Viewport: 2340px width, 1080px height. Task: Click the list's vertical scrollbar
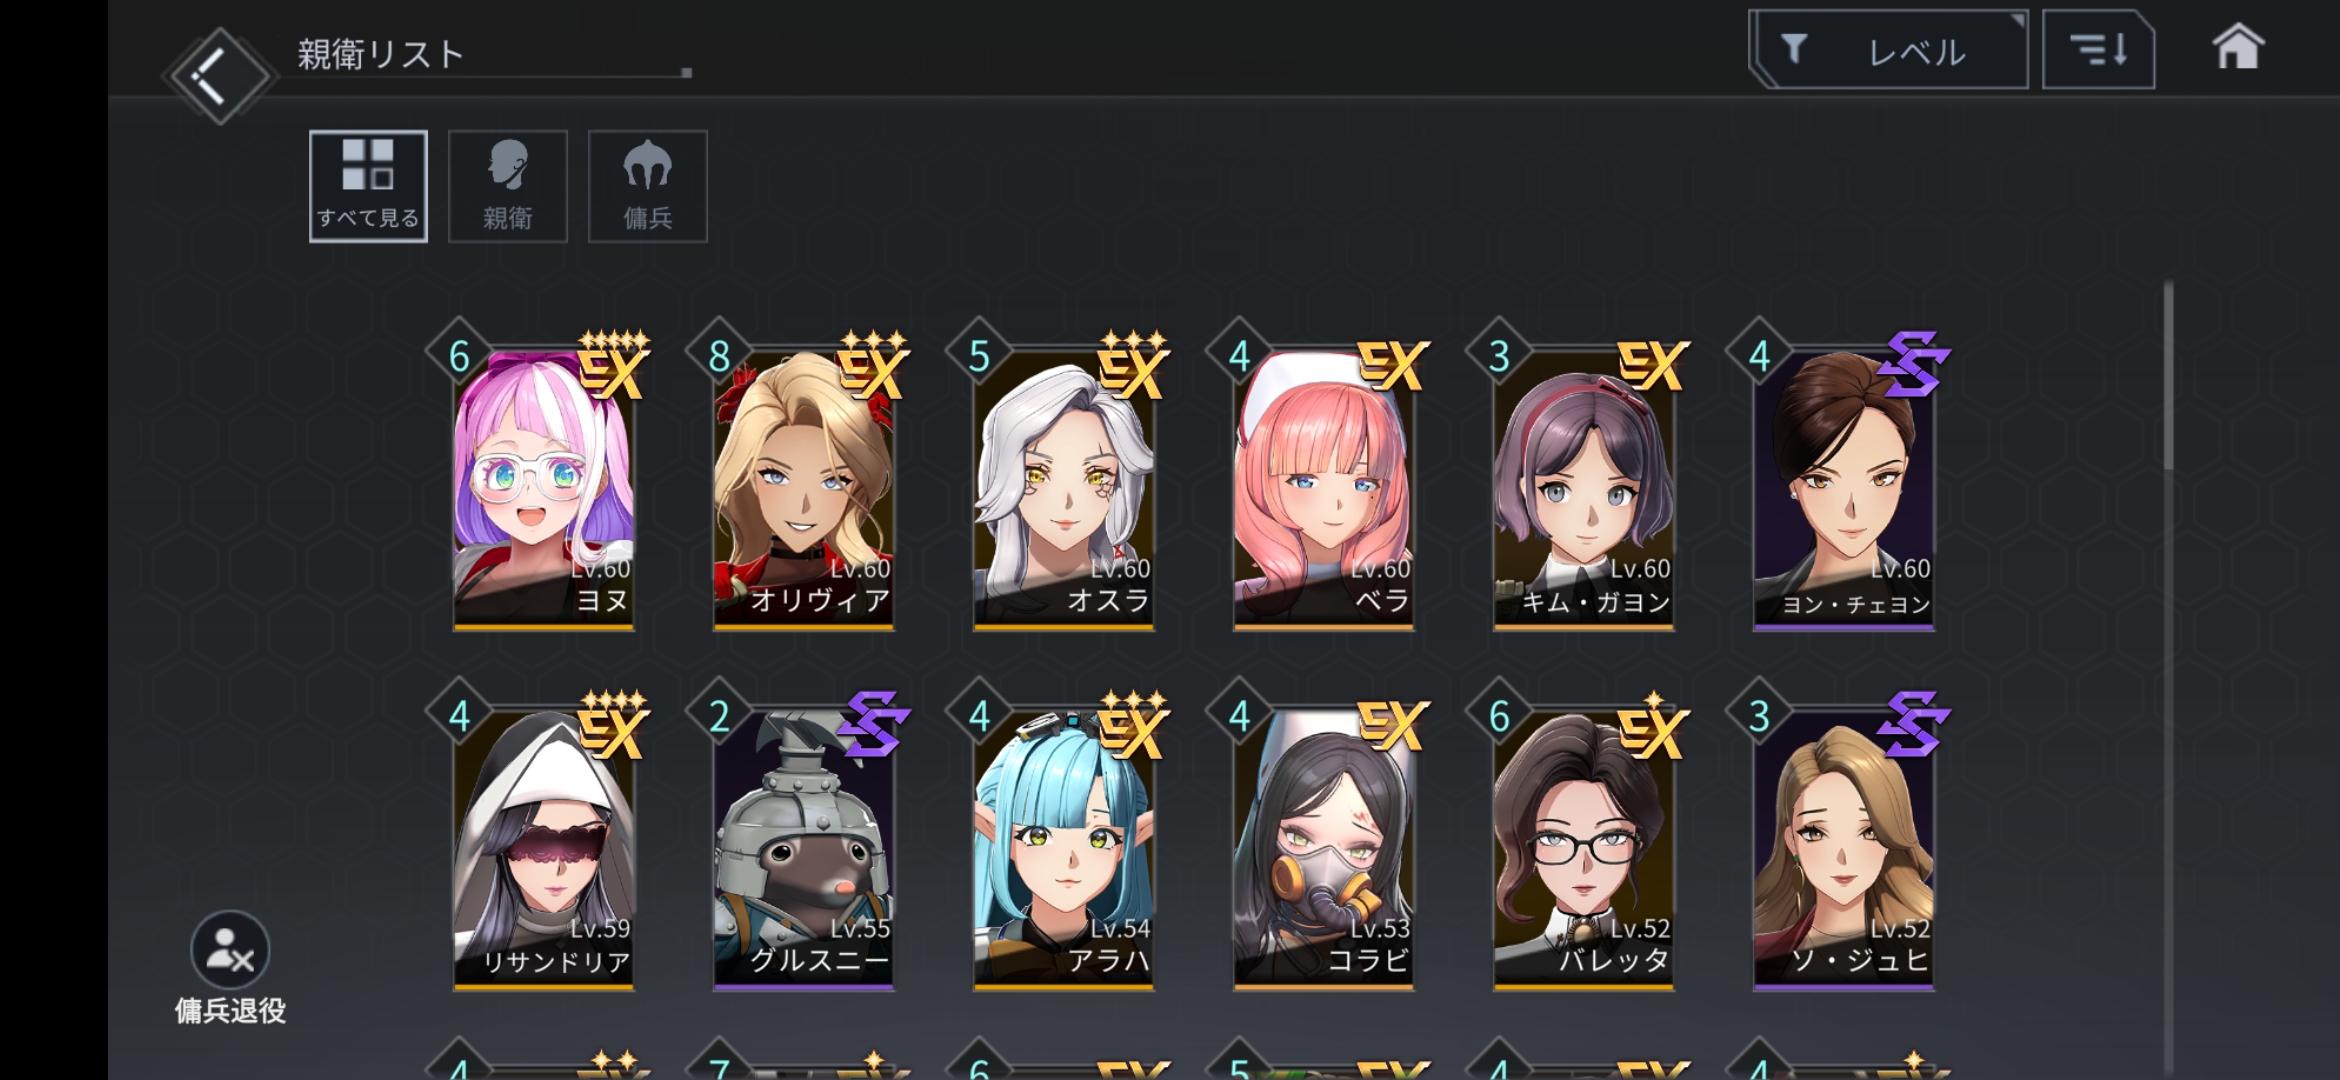coord(2168,376)
